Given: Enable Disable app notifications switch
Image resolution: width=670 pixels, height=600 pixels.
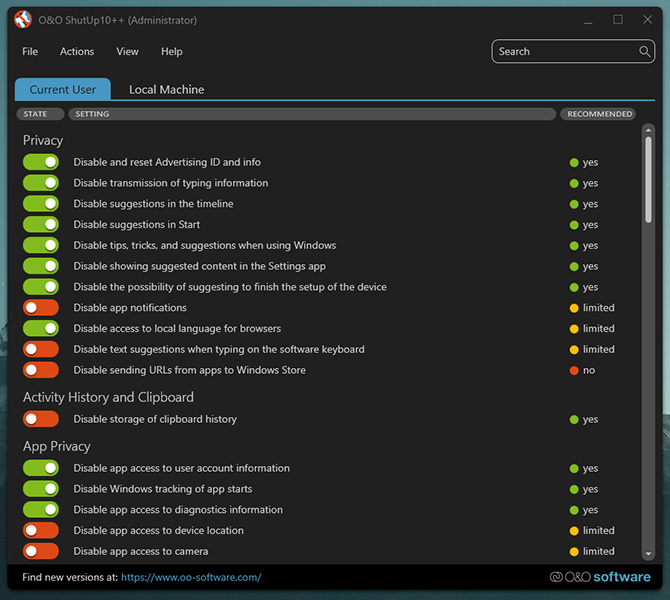Looking at the screenshot, I should [x=41, y=308].
